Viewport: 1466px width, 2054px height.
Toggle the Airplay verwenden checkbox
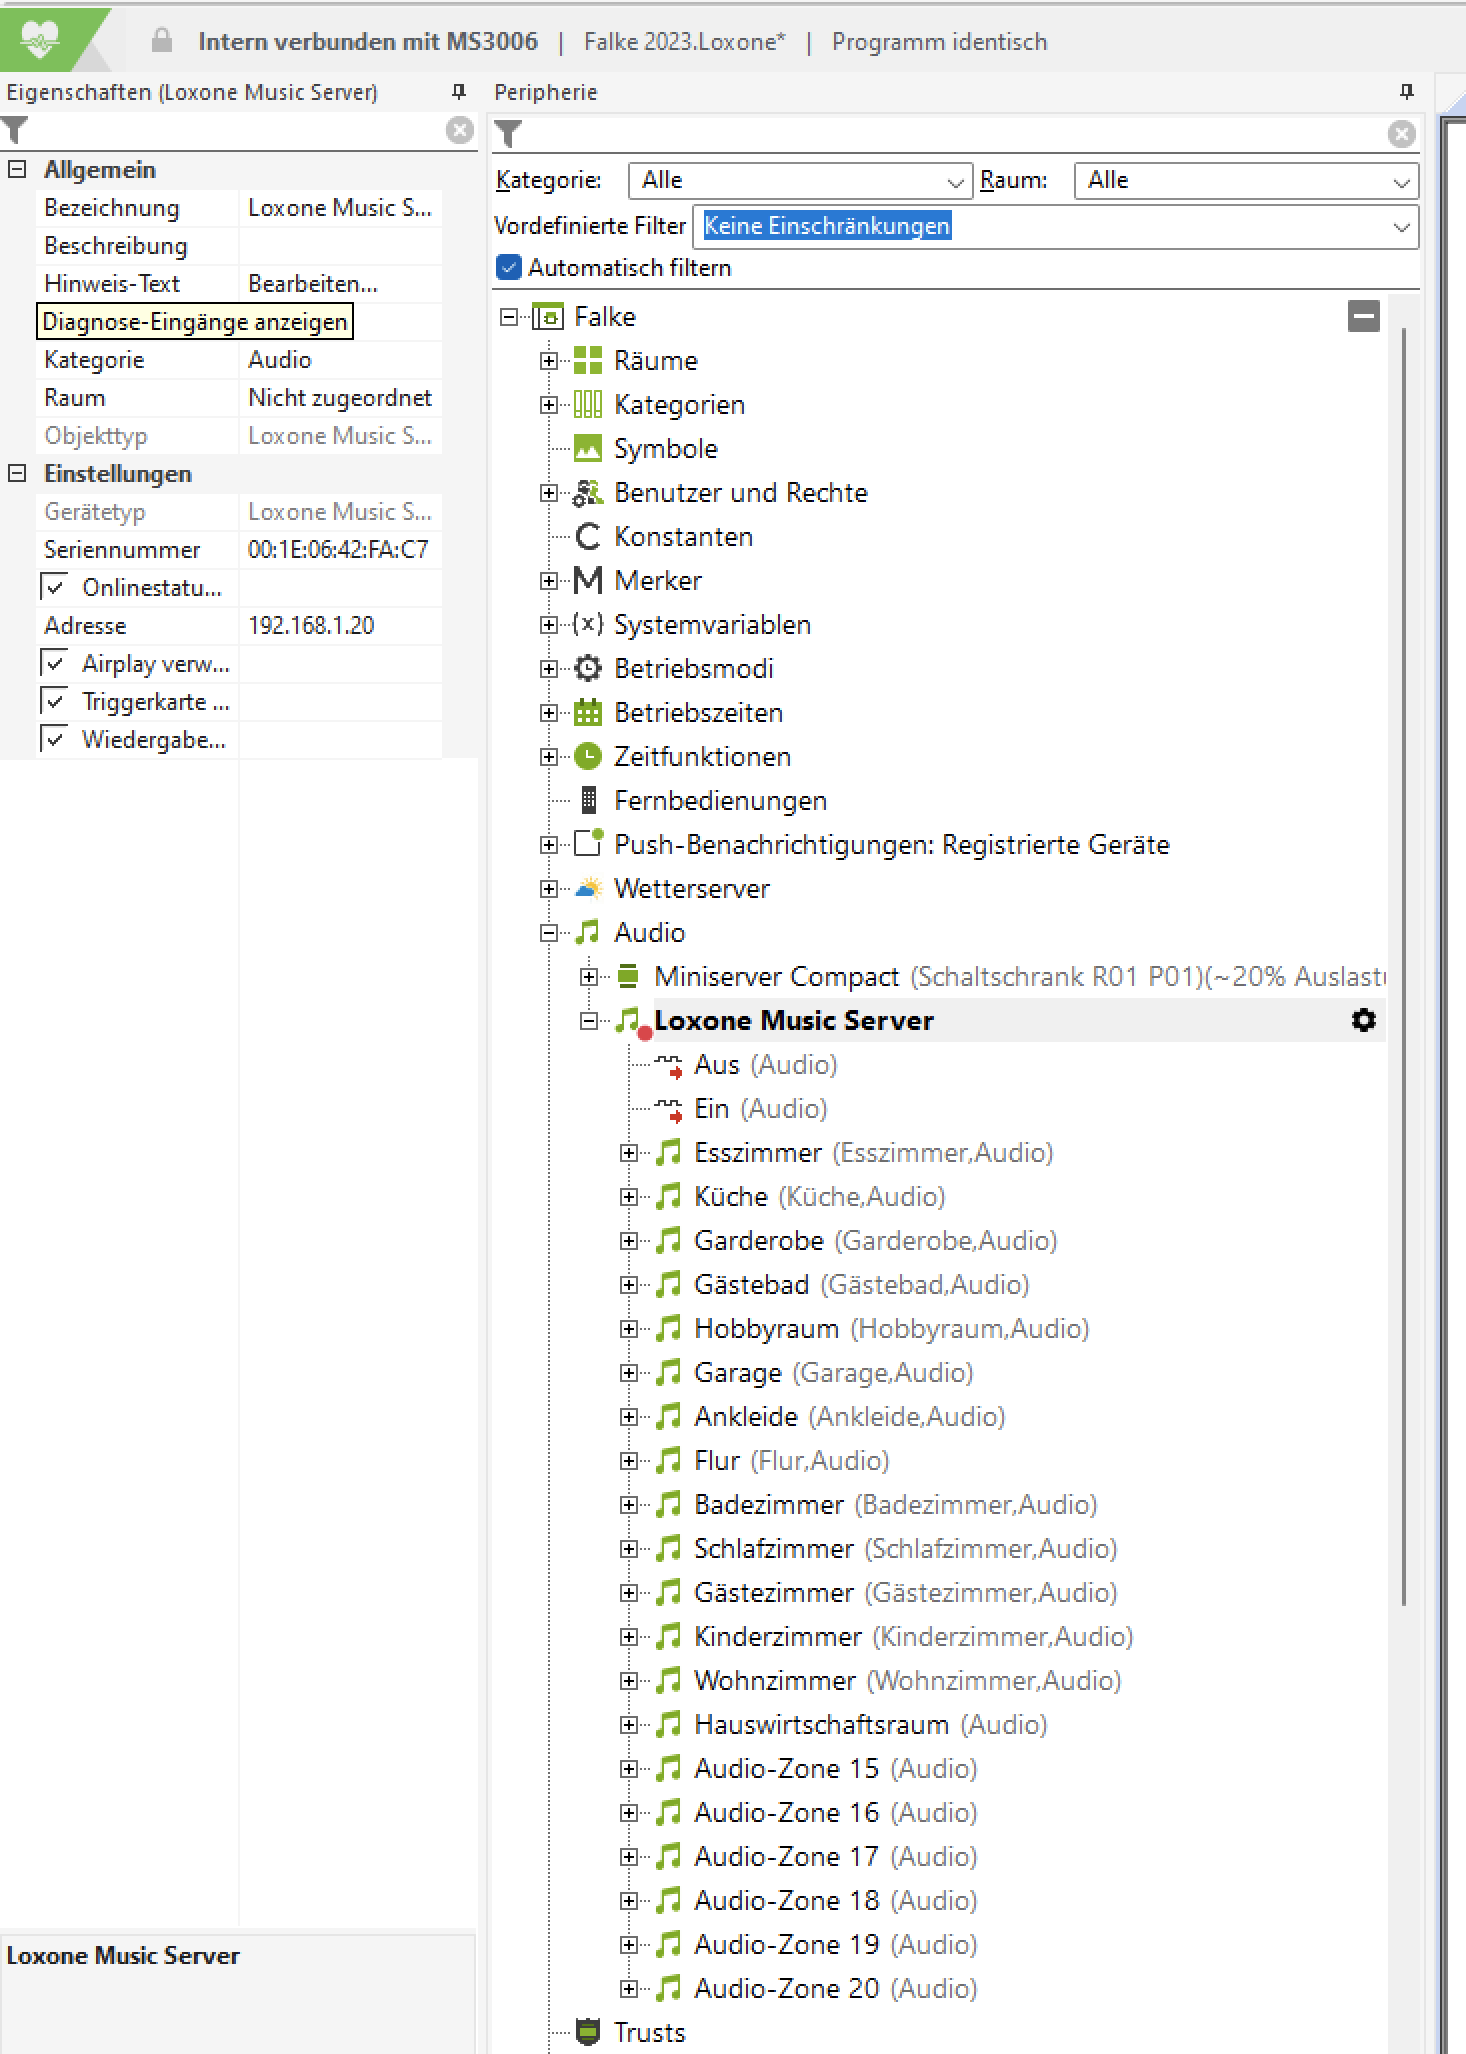pos(55,663)
